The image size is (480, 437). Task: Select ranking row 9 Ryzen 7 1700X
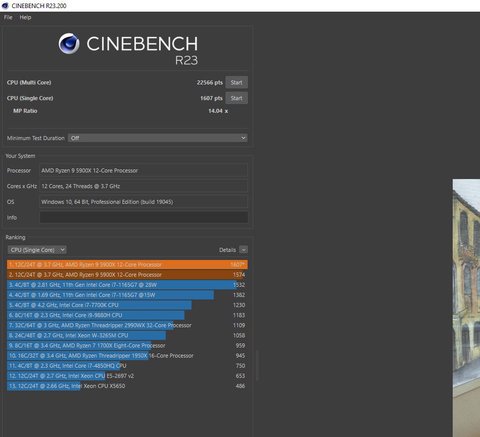point(127,345)
